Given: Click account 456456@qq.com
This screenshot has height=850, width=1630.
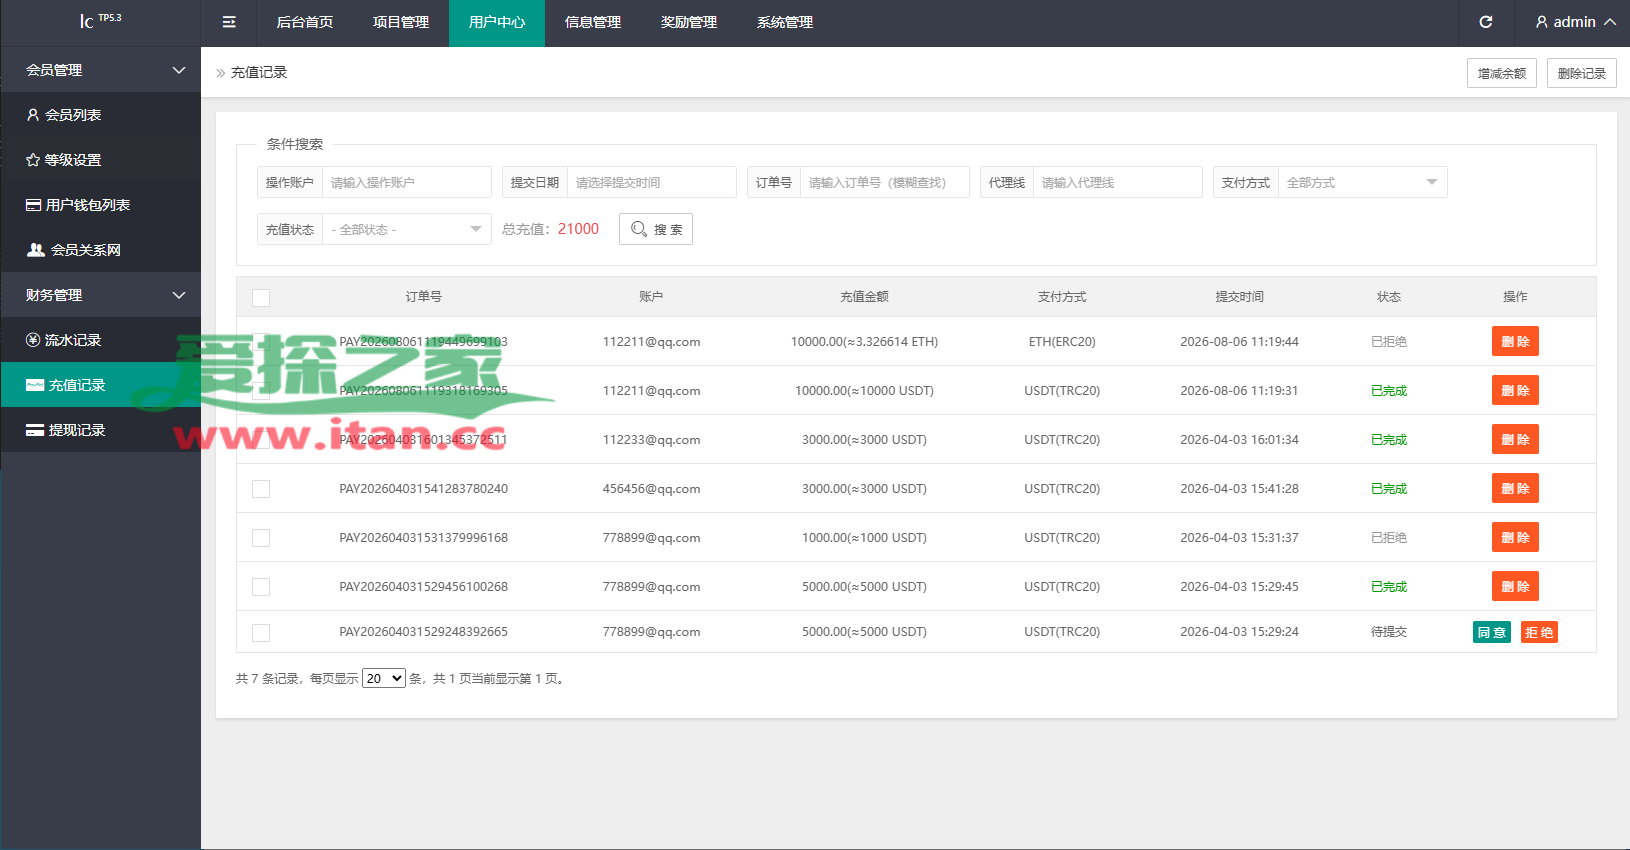Looking at the screenshot, I should pyautogui.click(x=651, y=489).
